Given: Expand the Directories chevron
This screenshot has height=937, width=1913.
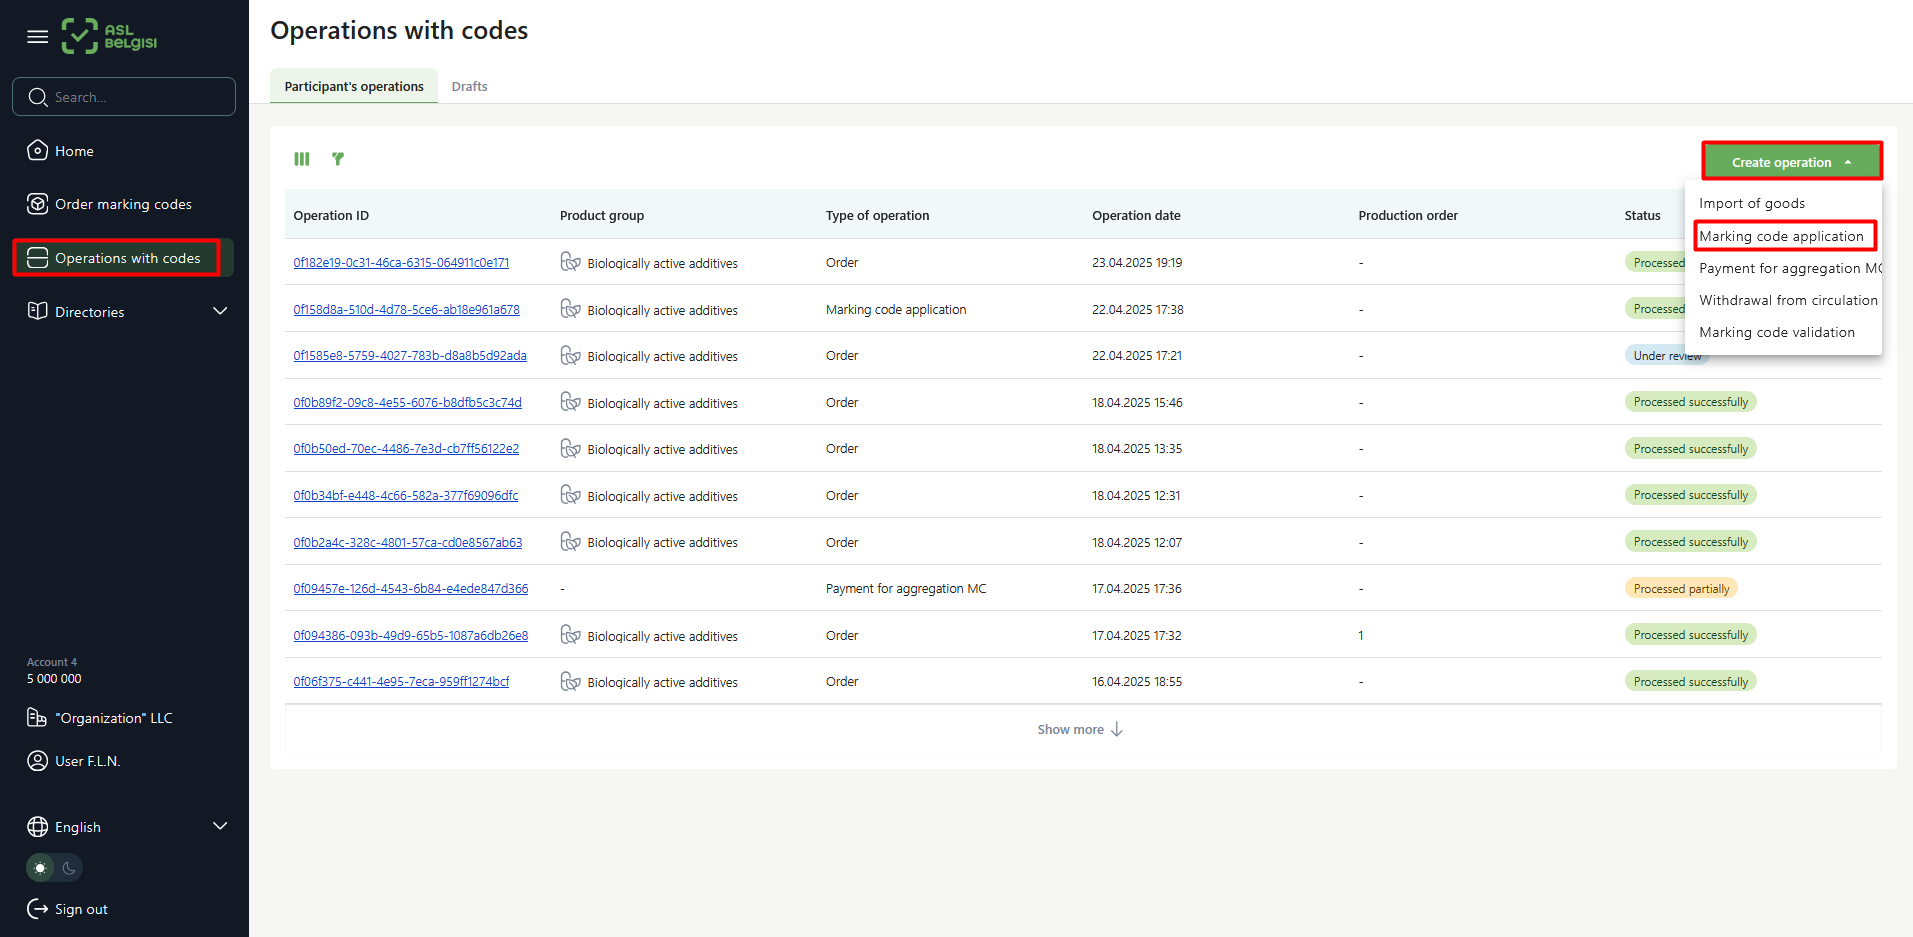Looking at the screenshot, I should click(220, 311).
